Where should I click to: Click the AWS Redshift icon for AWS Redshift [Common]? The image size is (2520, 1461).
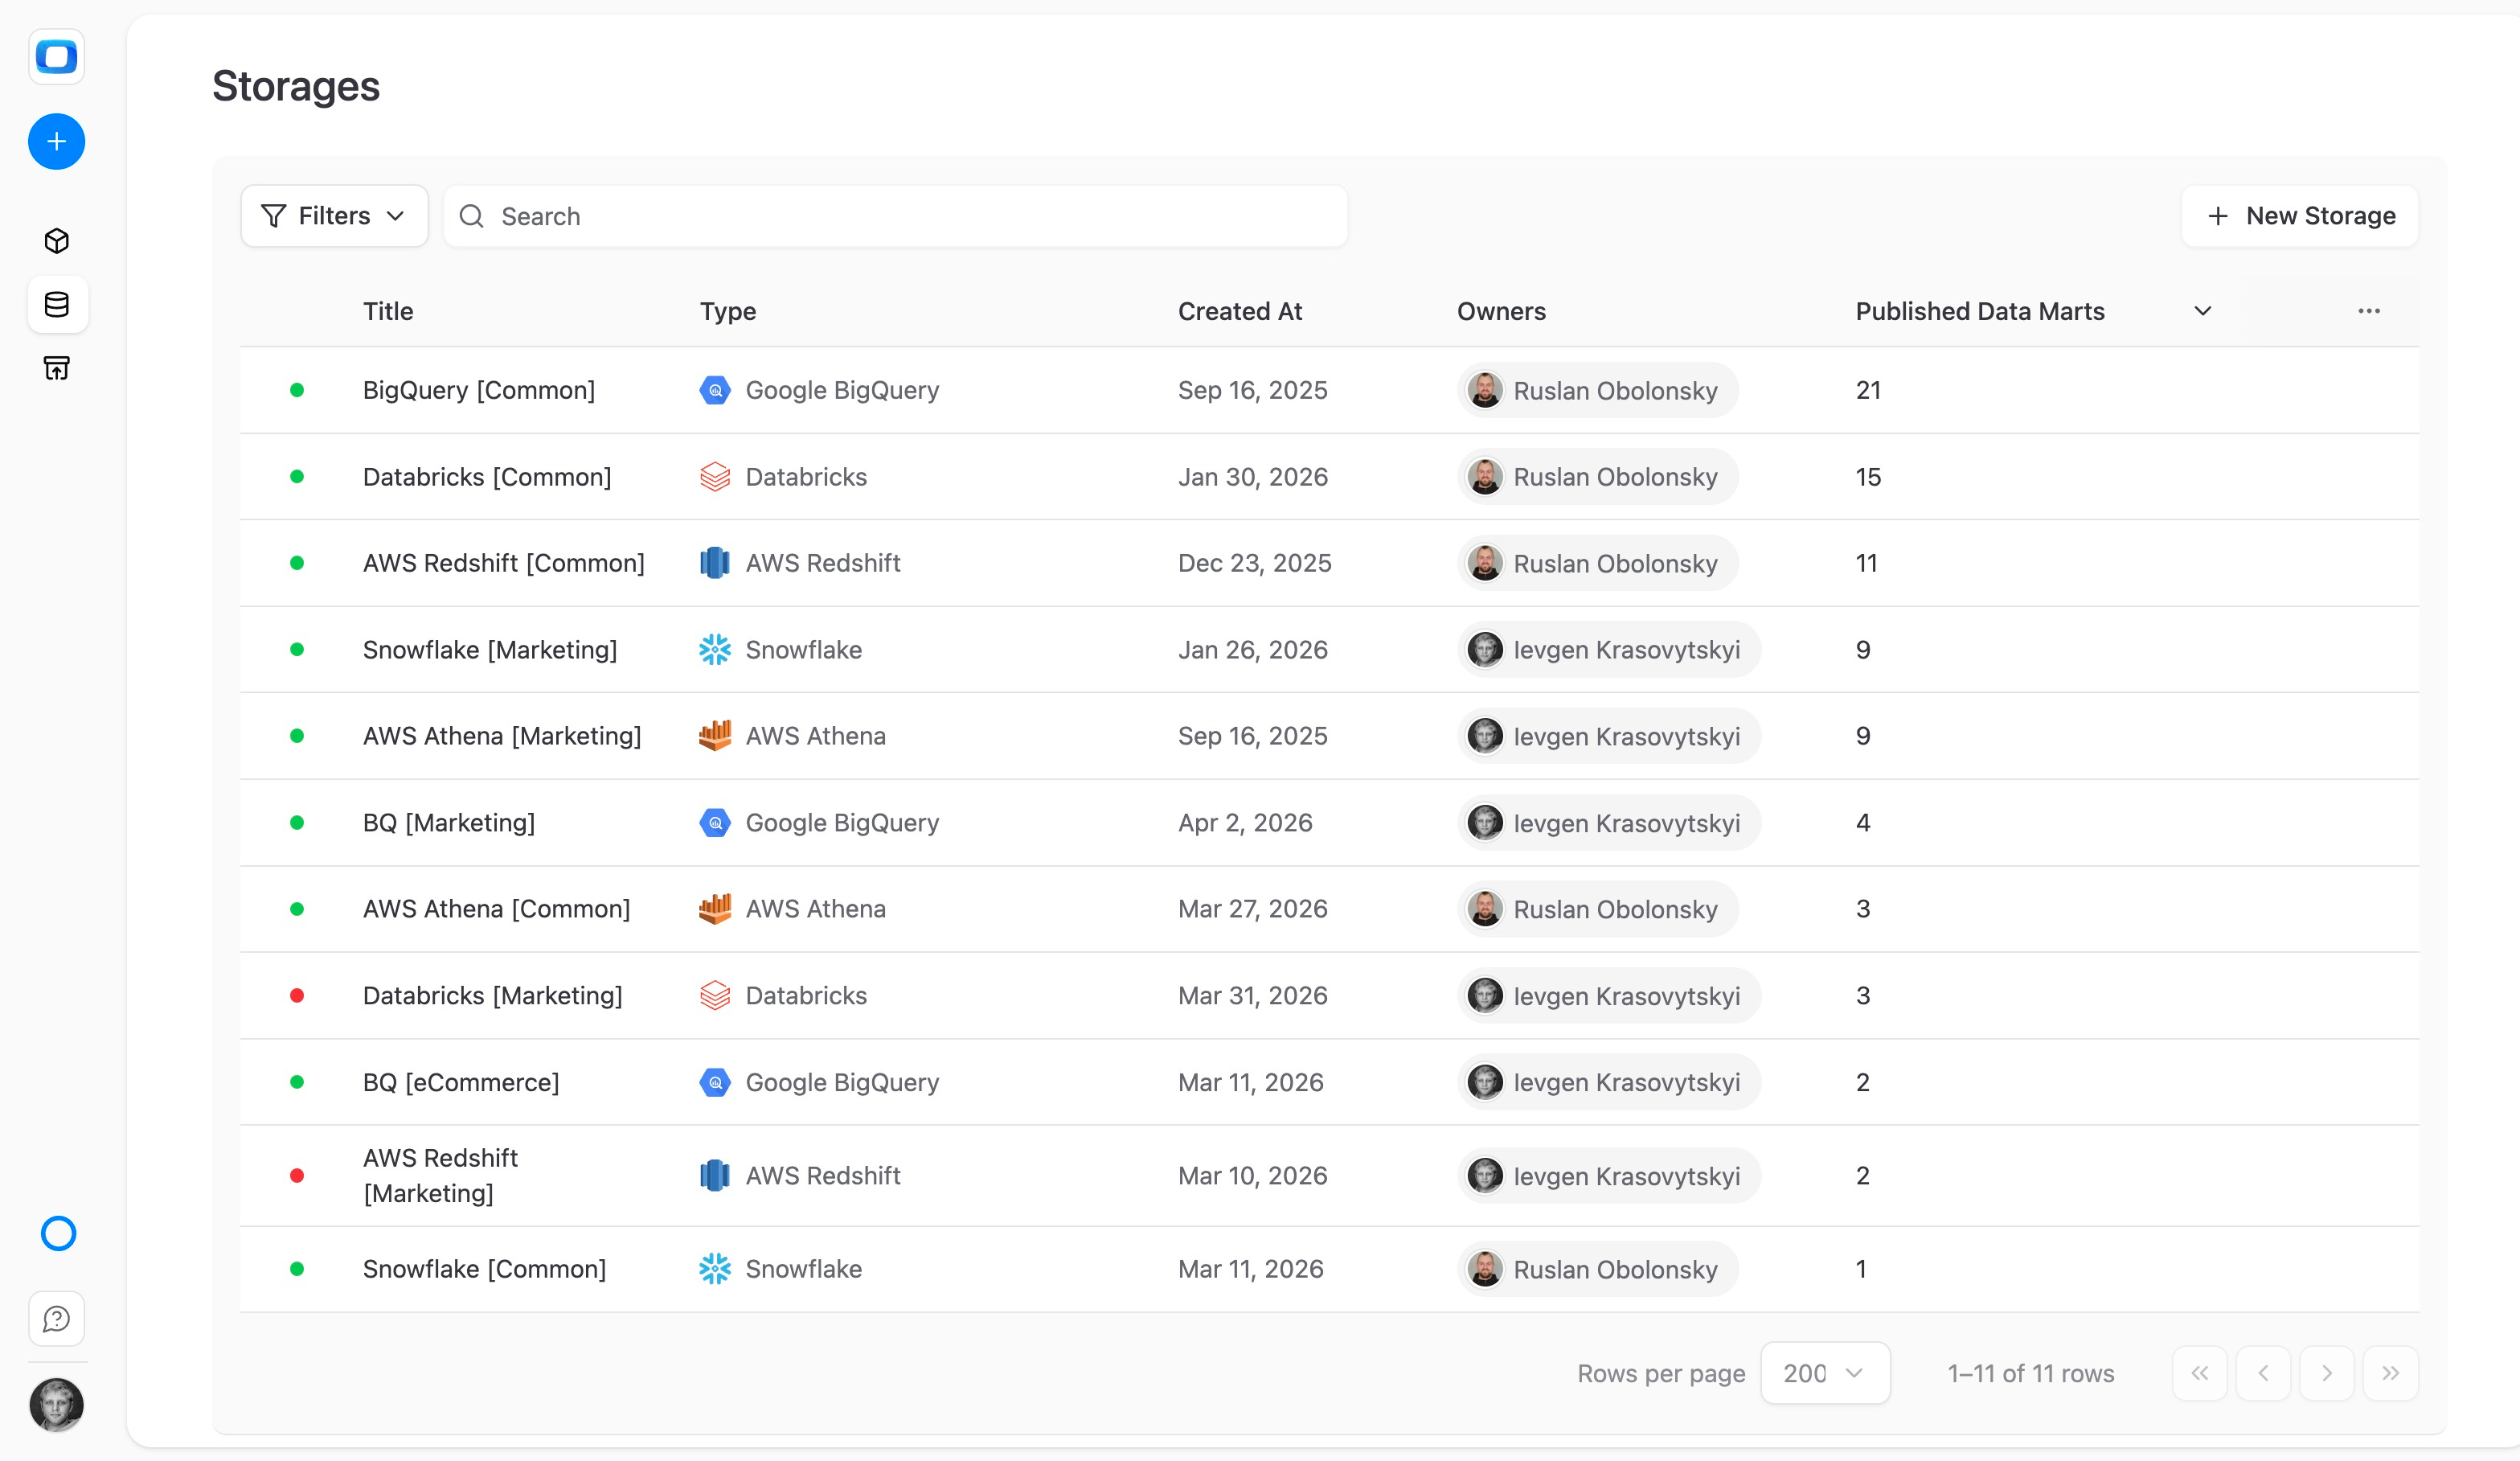pos(715,563)
